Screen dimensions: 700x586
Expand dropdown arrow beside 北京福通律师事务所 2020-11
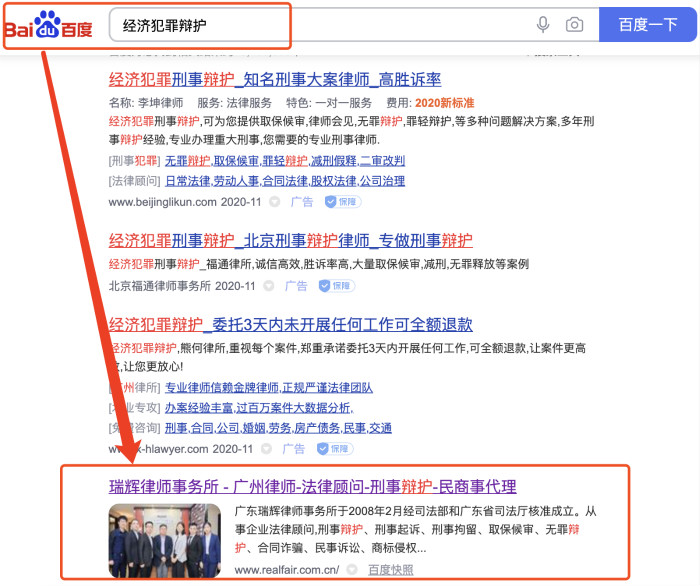tap(269, 286)
